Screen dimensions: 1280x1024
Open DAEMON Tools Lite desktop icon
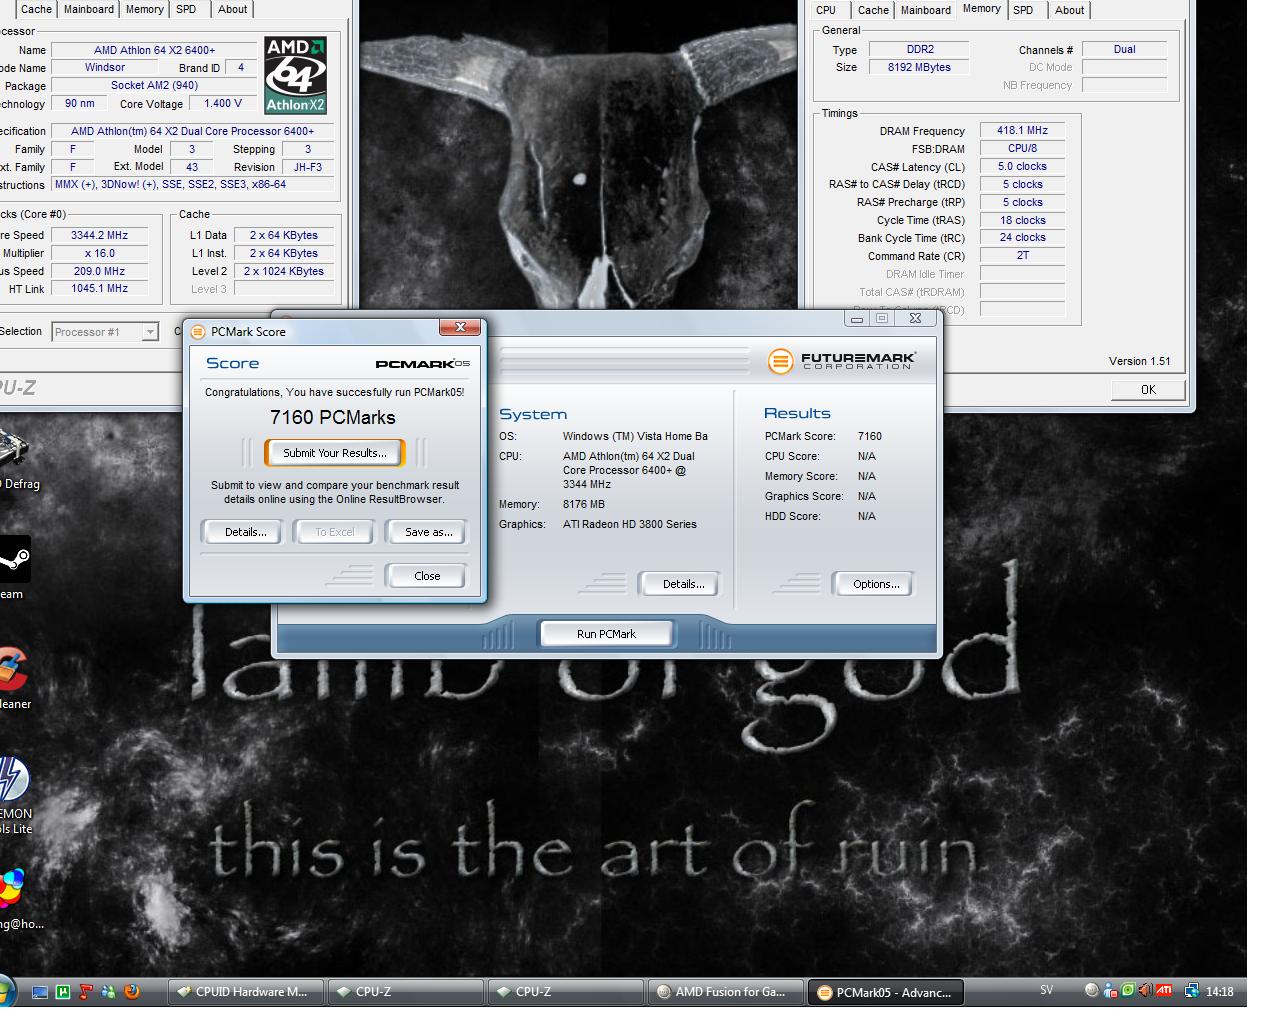pos(14,795)
